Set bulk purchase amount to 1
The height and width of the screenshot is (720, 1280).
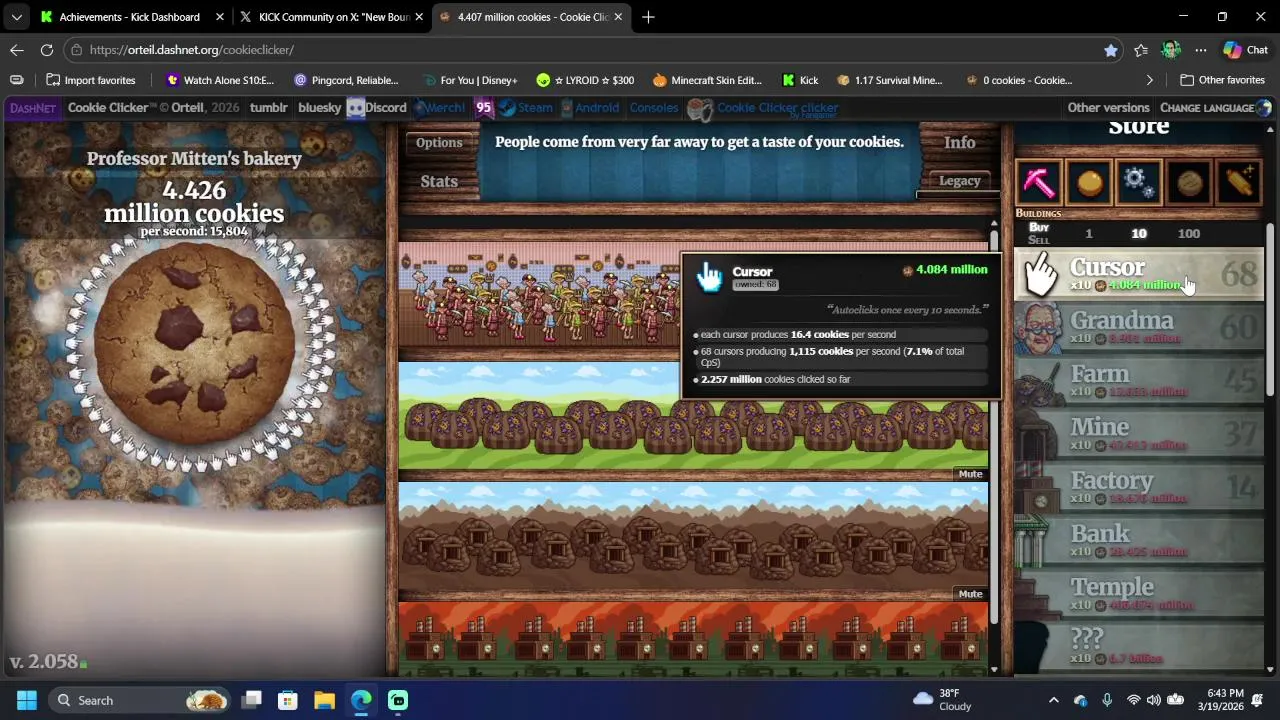[x=1089, y=234]
